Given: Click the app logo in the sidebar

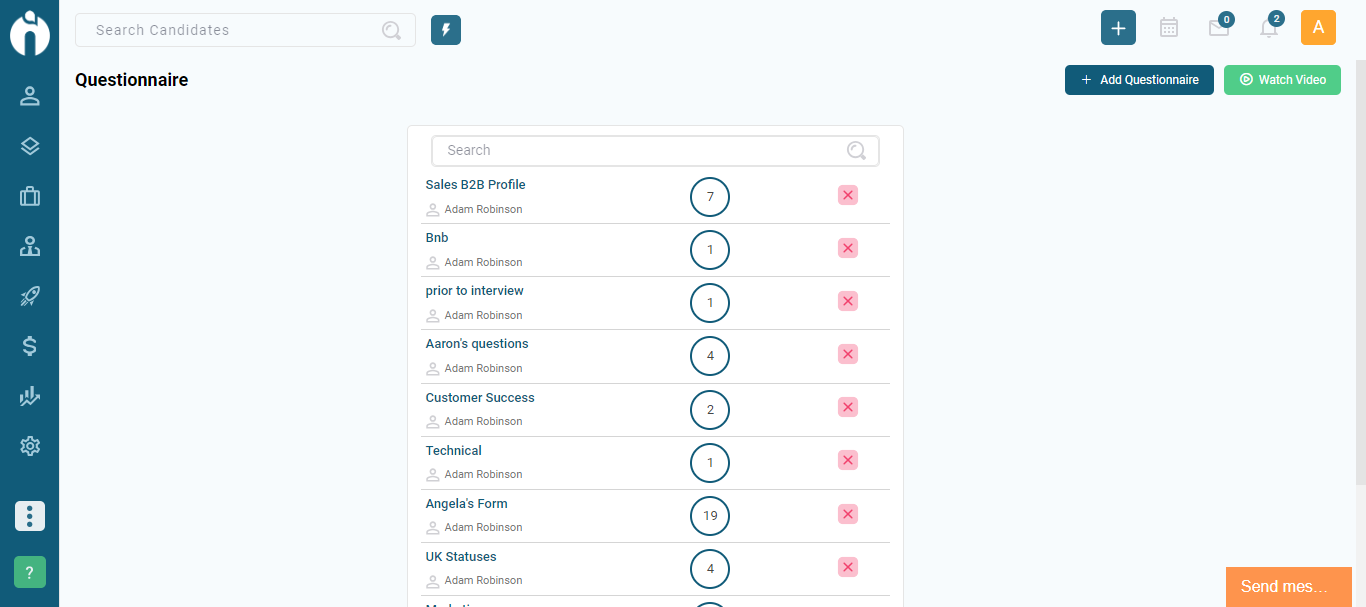Looking at the screenshot, I should tap(30, 32).
